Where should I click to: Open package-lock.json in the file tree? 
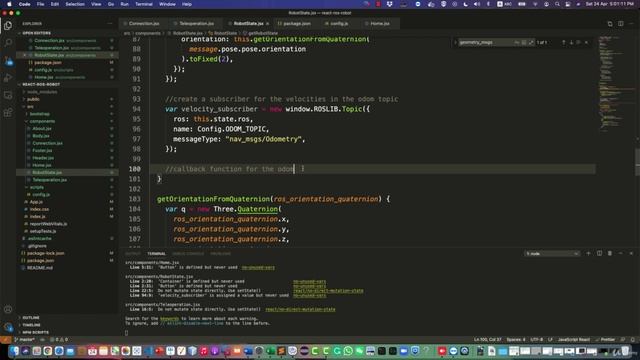pos(46,253)
